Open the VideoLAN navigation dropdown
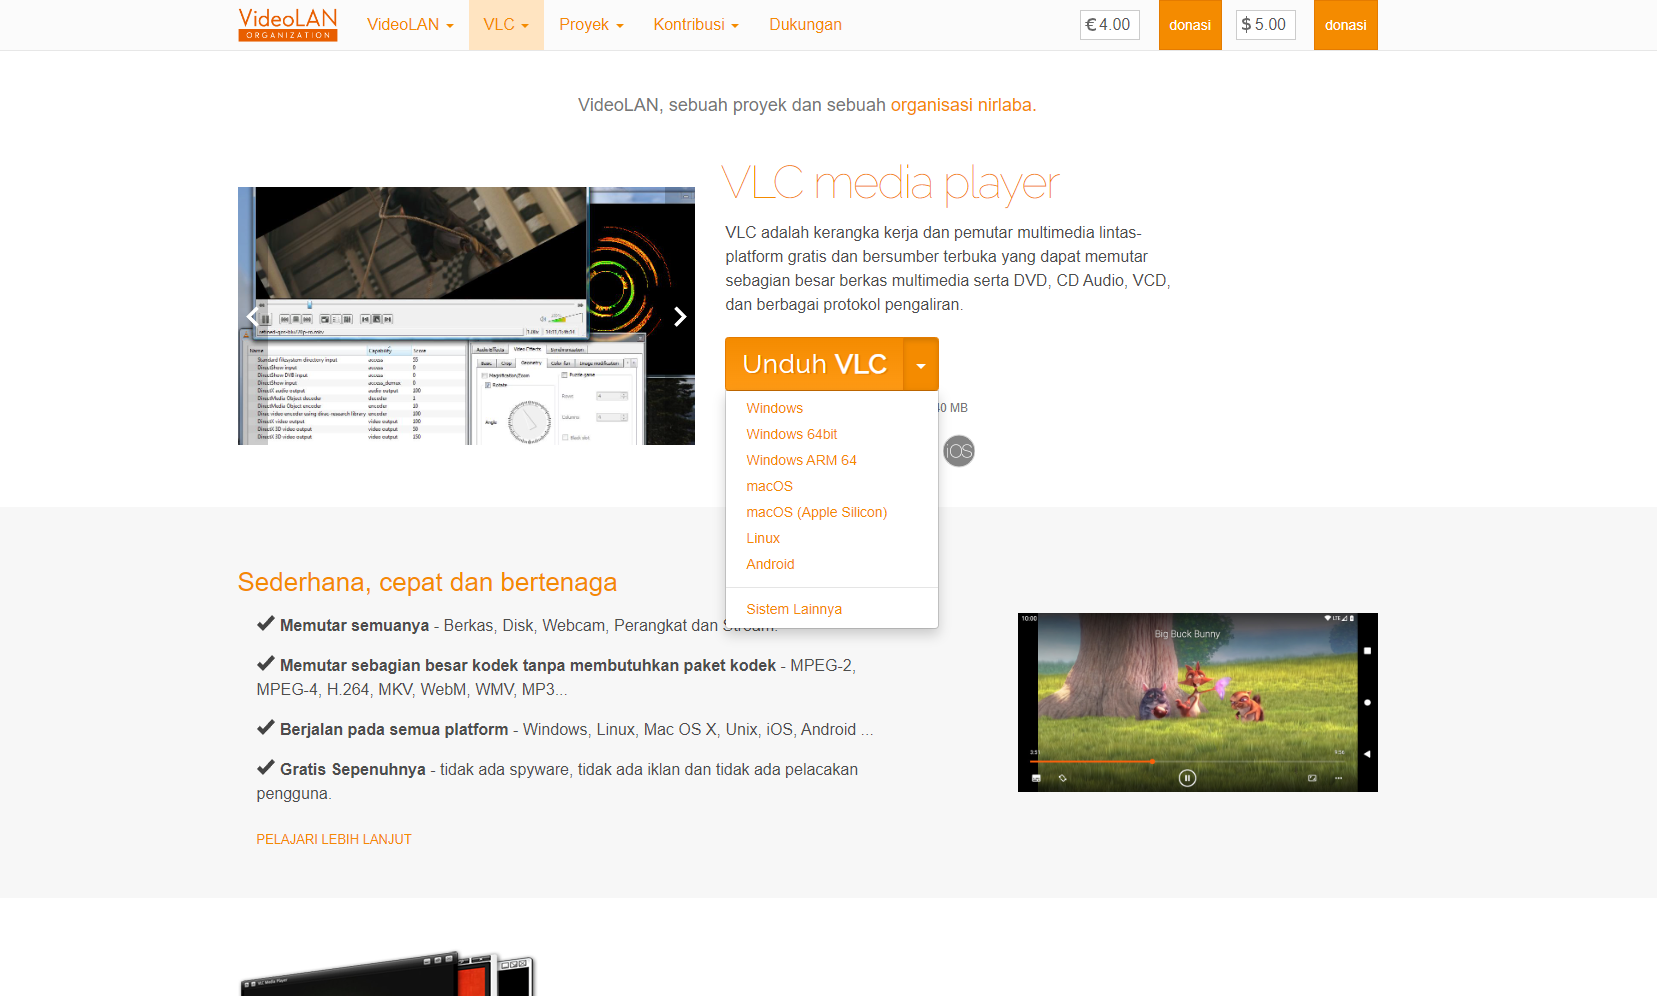 pyautogui.click(x=410, y=25)
